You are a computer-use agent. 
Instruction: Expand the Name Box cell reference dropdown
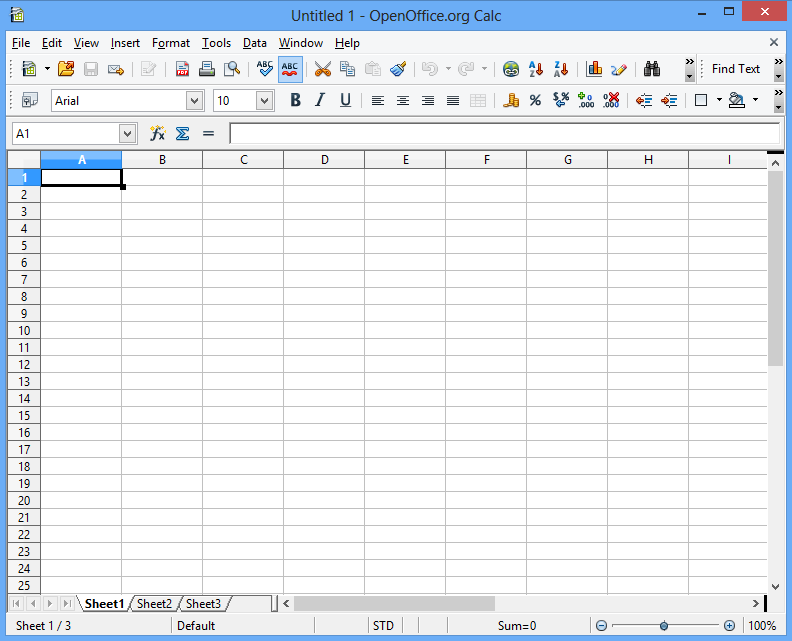click(x=127, y=133)
